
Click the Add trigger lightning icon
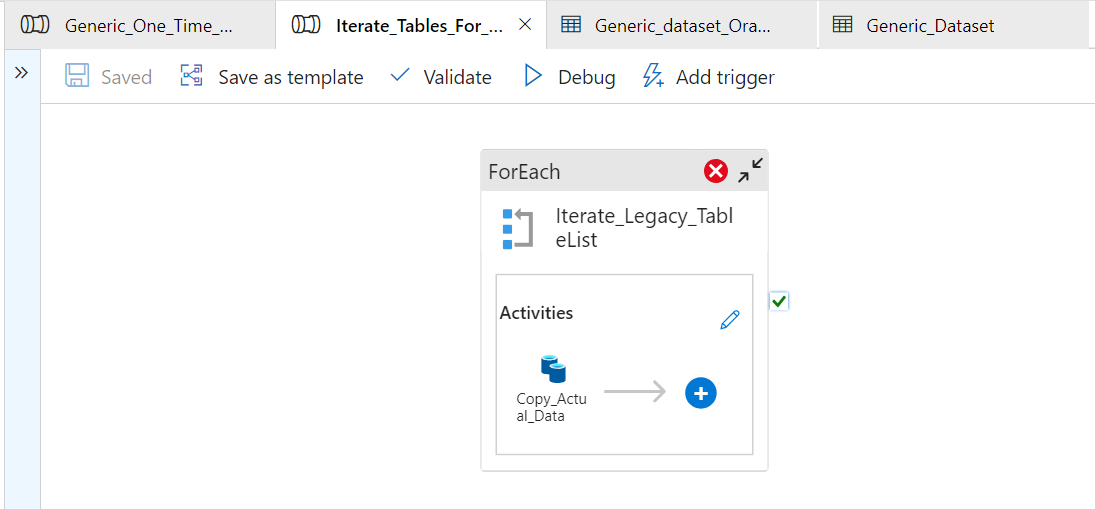(x=653, y=77)
